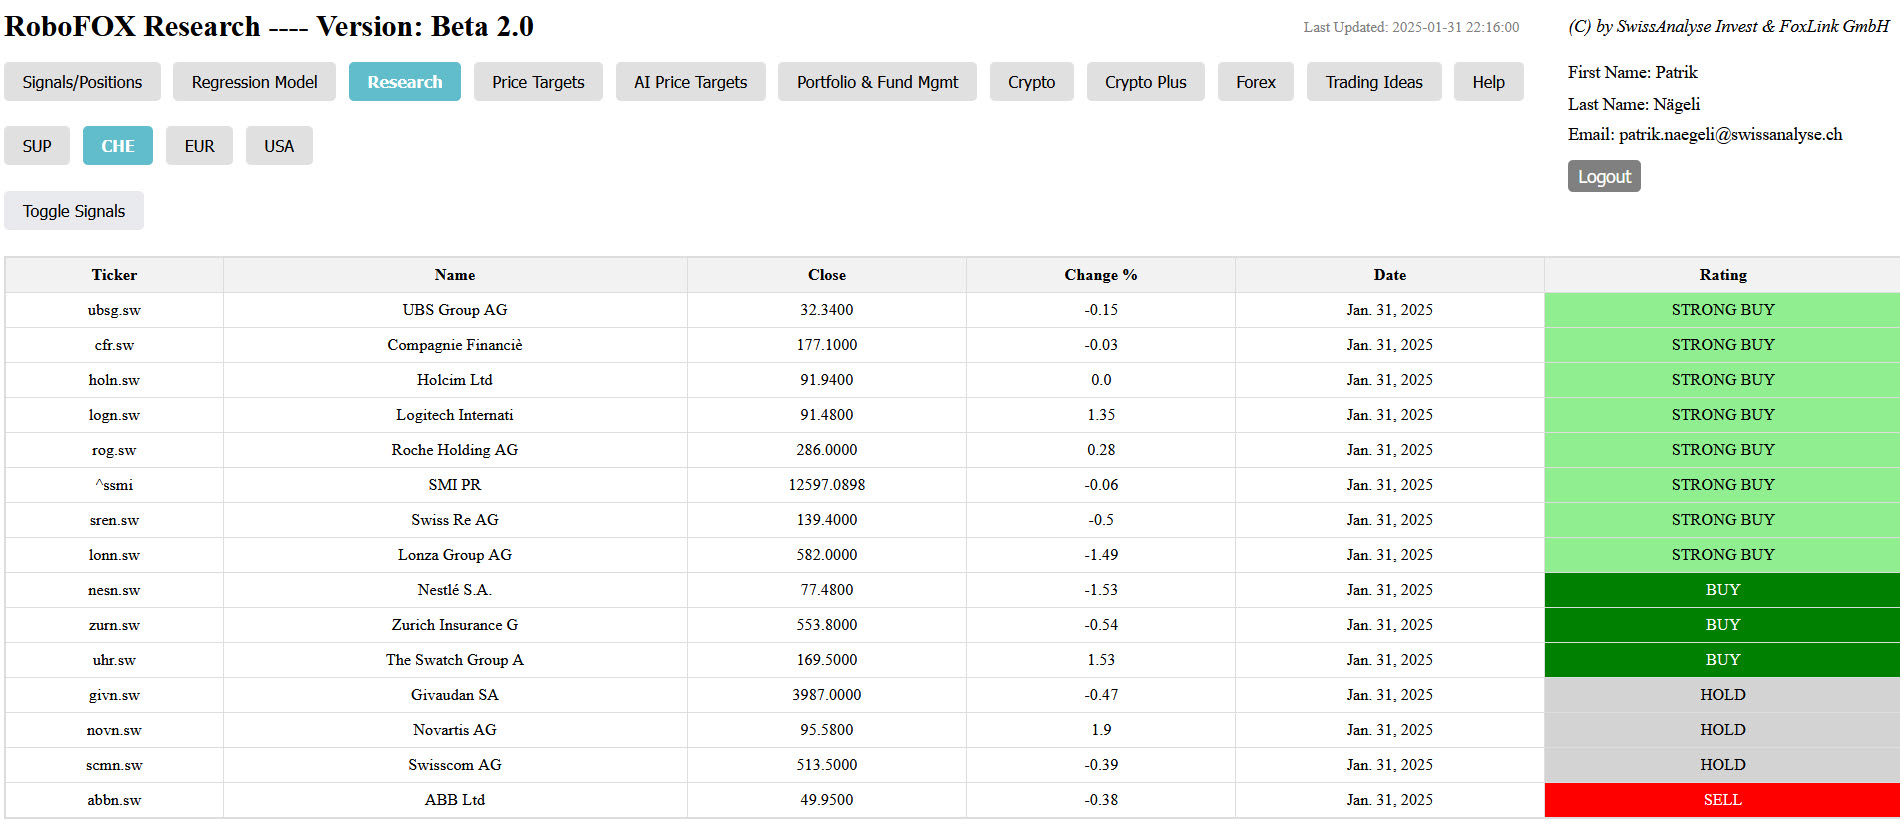Select the USA market filter

(279, 146)
